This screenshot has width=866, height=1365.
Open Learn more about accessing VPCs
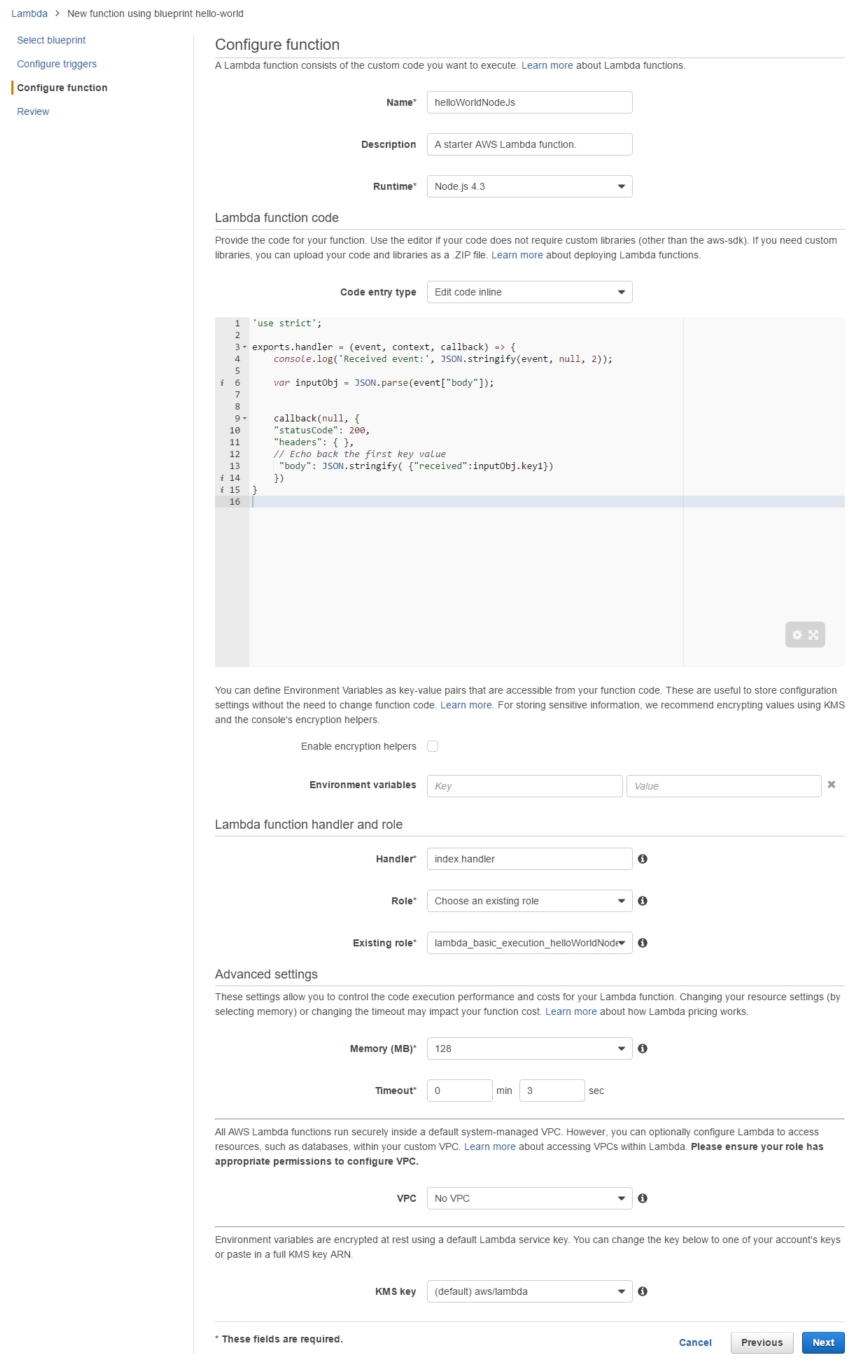(489, 1146)
